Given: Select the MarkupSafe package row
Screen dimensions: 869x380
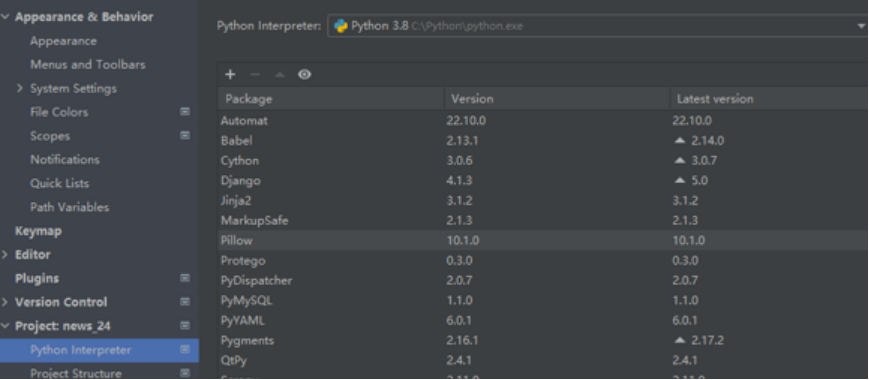Looking at the screenshot, I should (x=543, y=220).
